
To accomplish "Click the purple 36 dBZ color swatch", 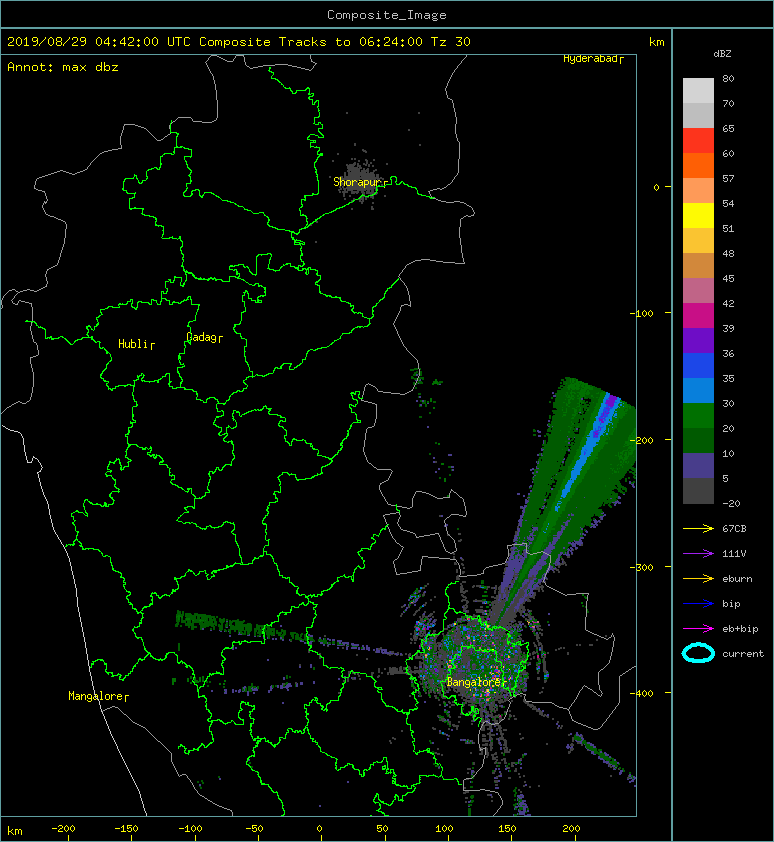I will [698, 340].
